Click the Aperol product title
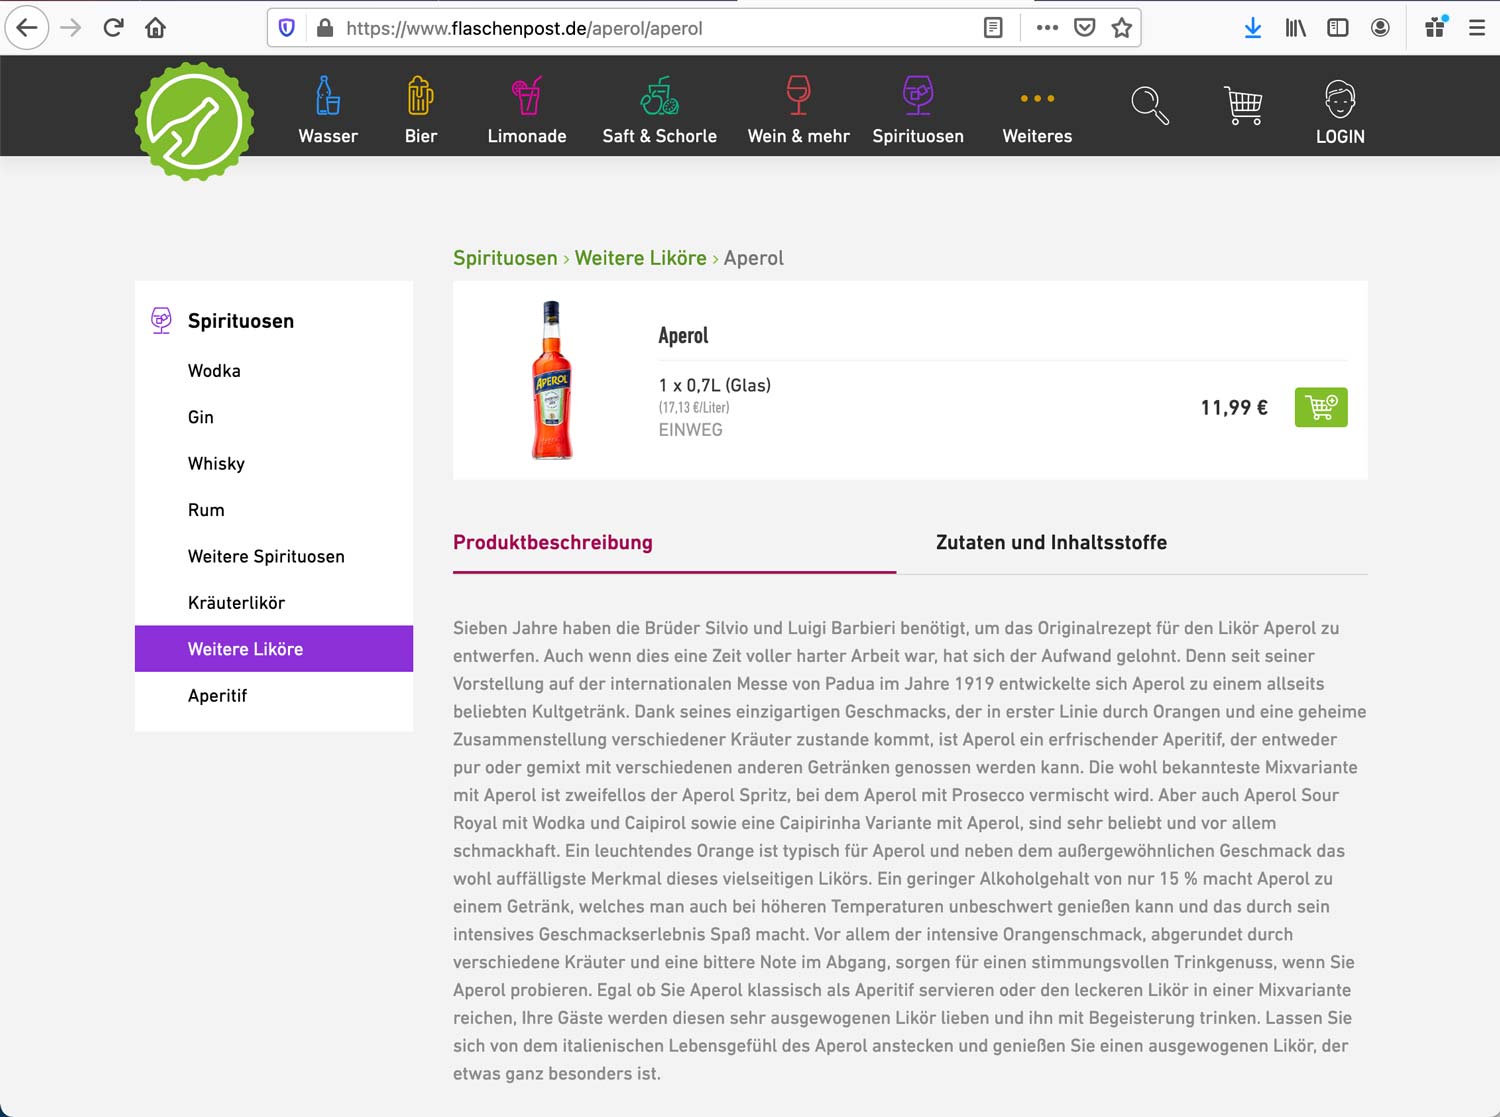The height and width of the screenshot is (1117, 1500). pyautogui.click(x=683, y=336)
